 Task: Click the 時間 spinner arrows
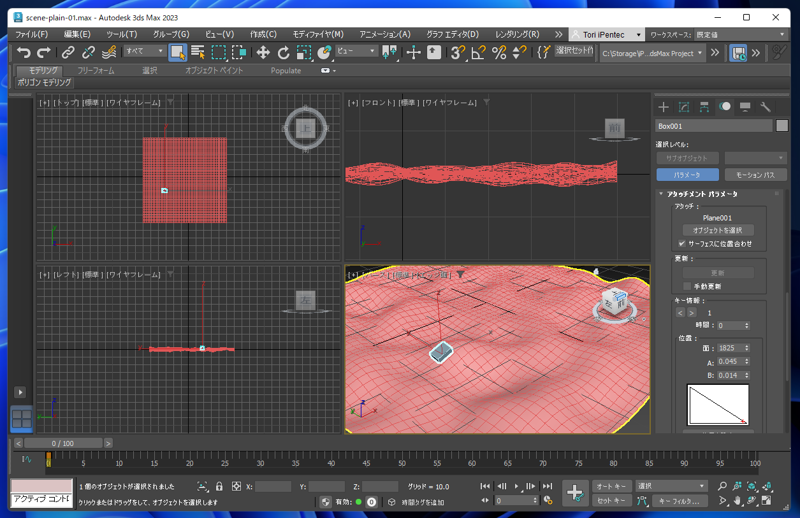pyautogui.click(x=746, y=325)
